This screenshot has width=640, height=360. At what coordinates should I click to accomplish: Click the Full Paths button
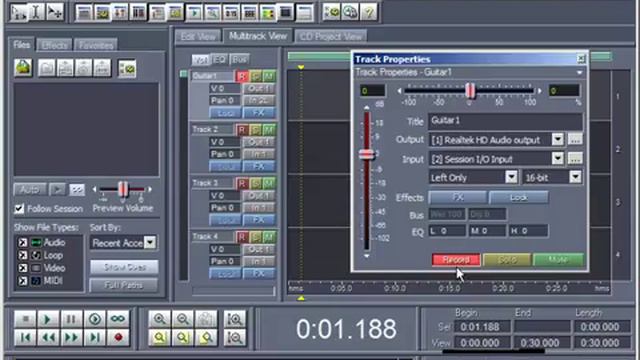point(124,285)
